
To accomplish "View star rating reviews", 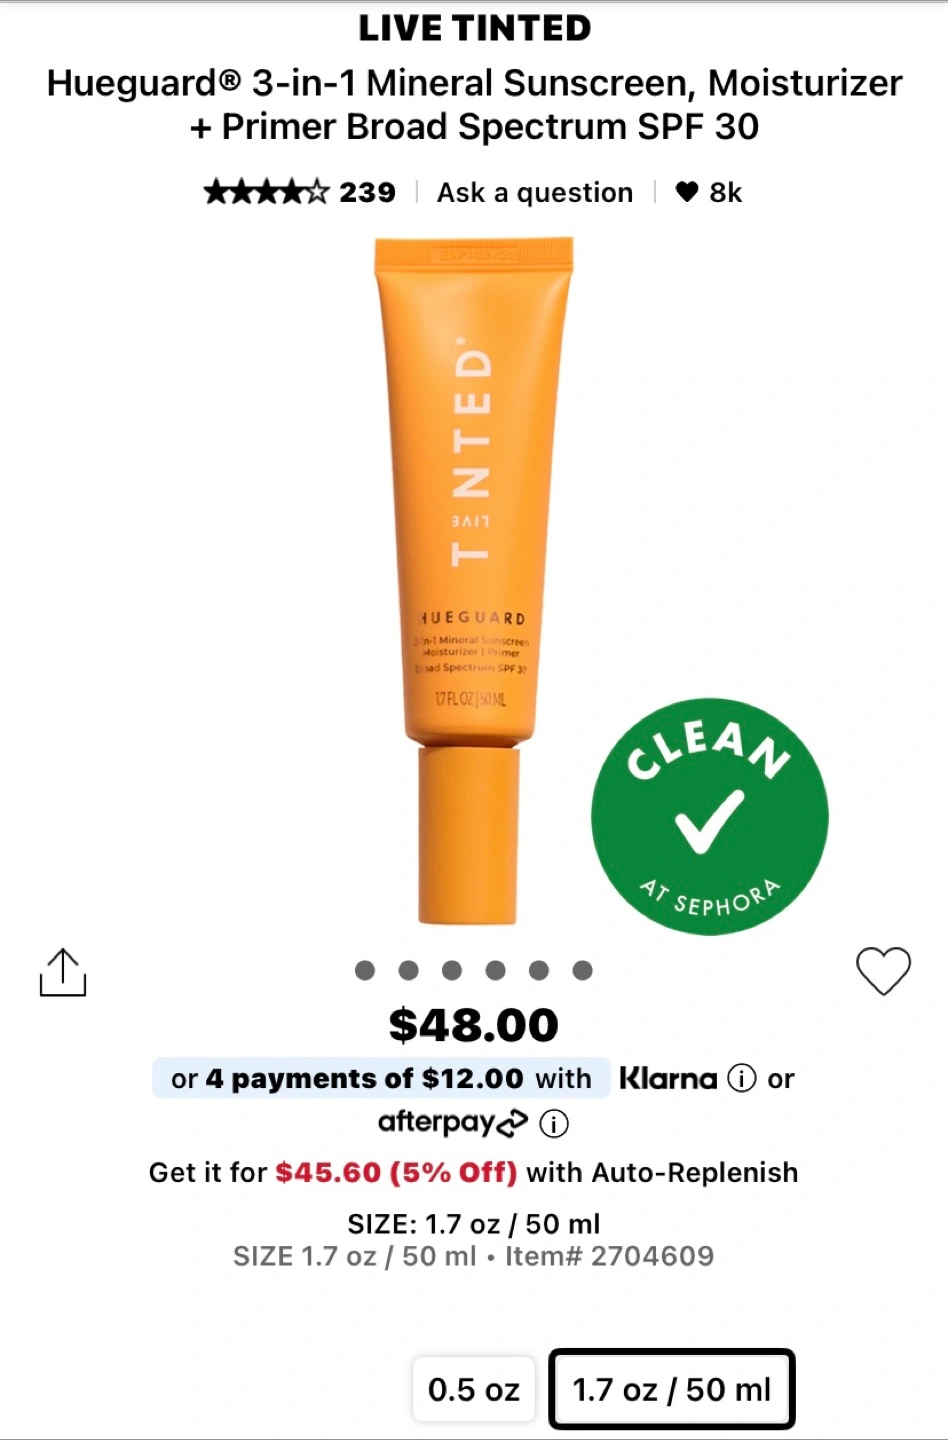I will click(266, 192).
